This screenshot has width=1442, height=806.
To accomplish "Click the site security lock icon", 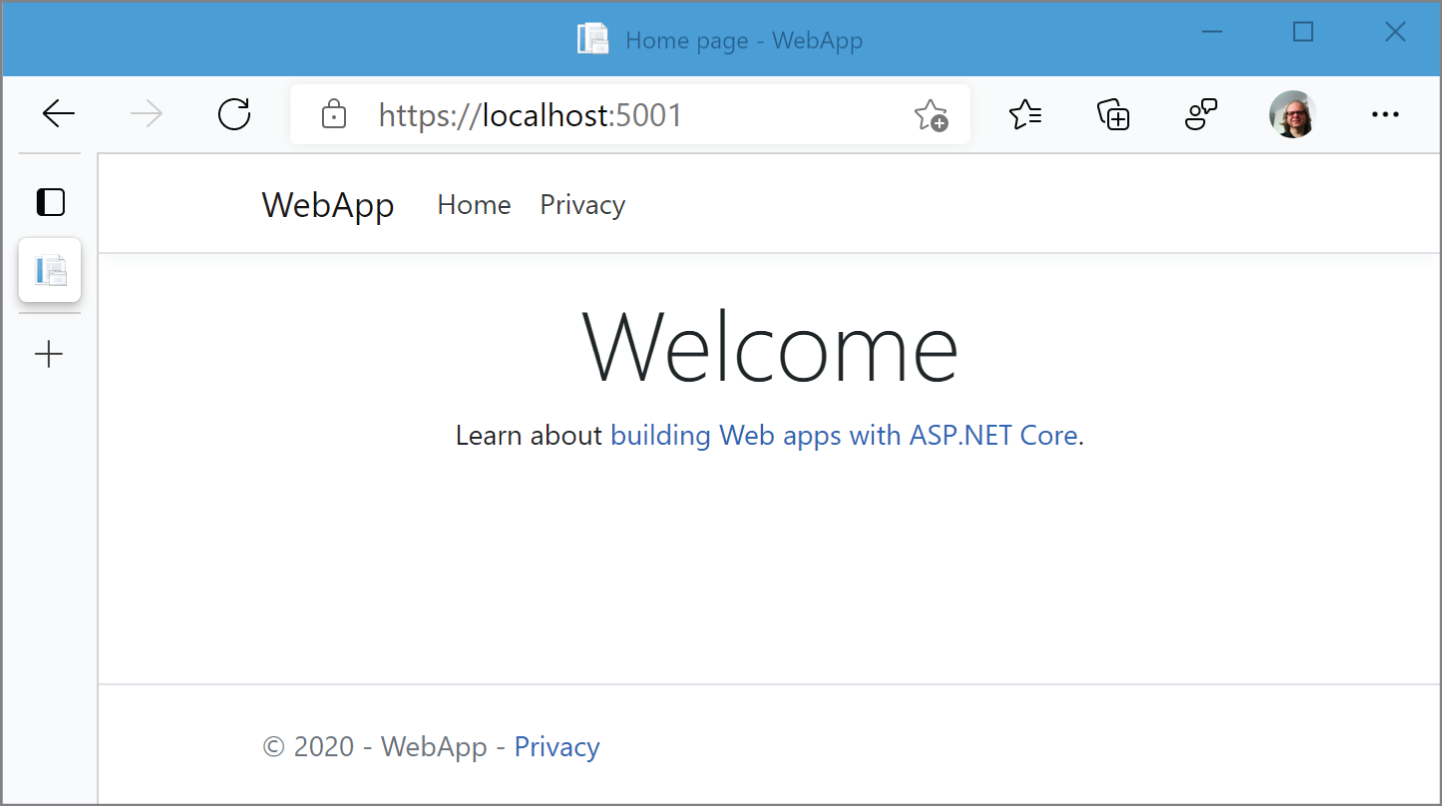I will (333, 114).
